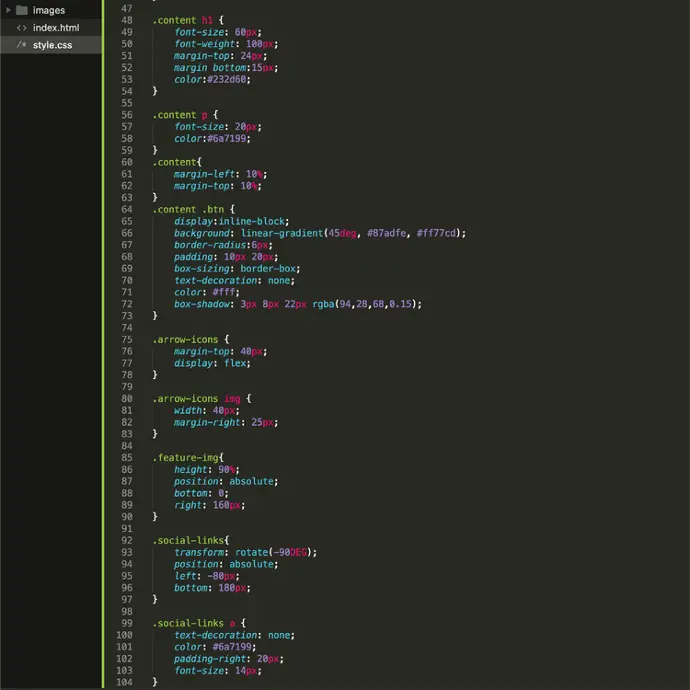Screen dimensions: 690x690
Task: Click '#6a7199' on line 101
Action: [232, 647]
